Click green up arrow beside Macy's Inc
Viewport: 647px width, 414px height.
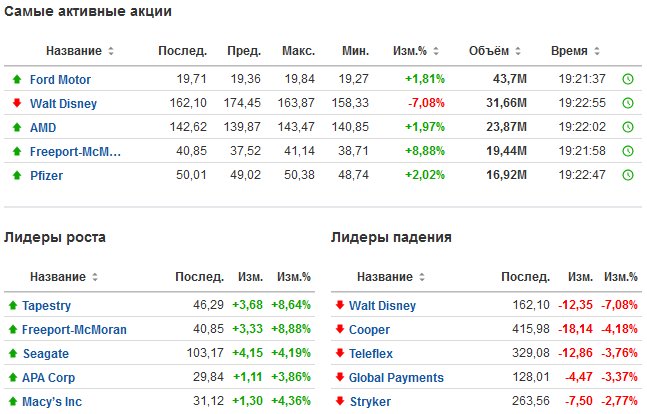(13, 401)
